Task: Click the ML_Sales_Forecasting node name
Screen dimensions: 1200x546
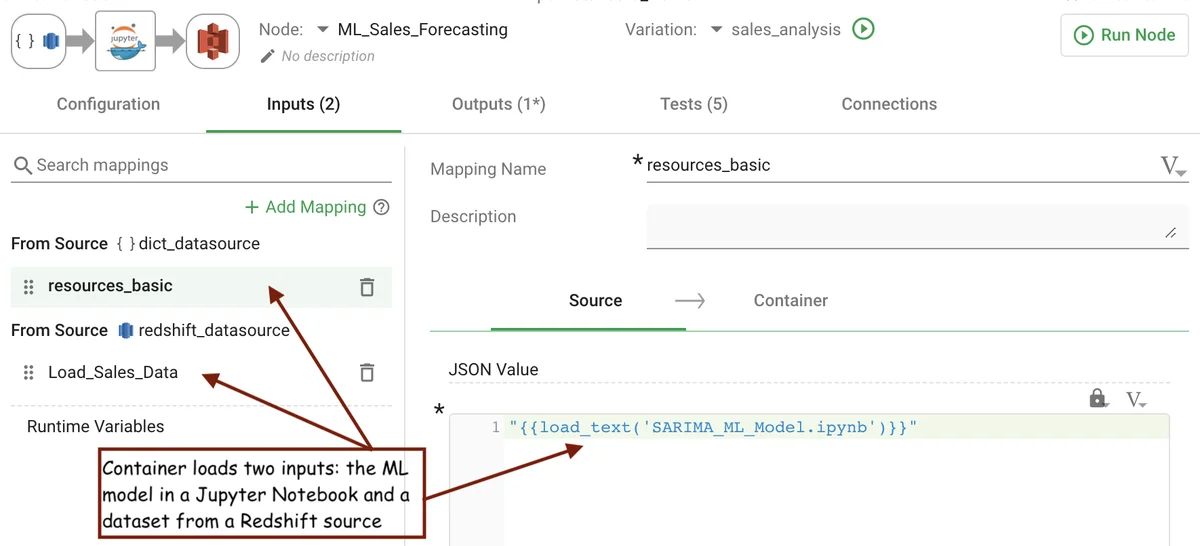Action: (x=423, y=29)
